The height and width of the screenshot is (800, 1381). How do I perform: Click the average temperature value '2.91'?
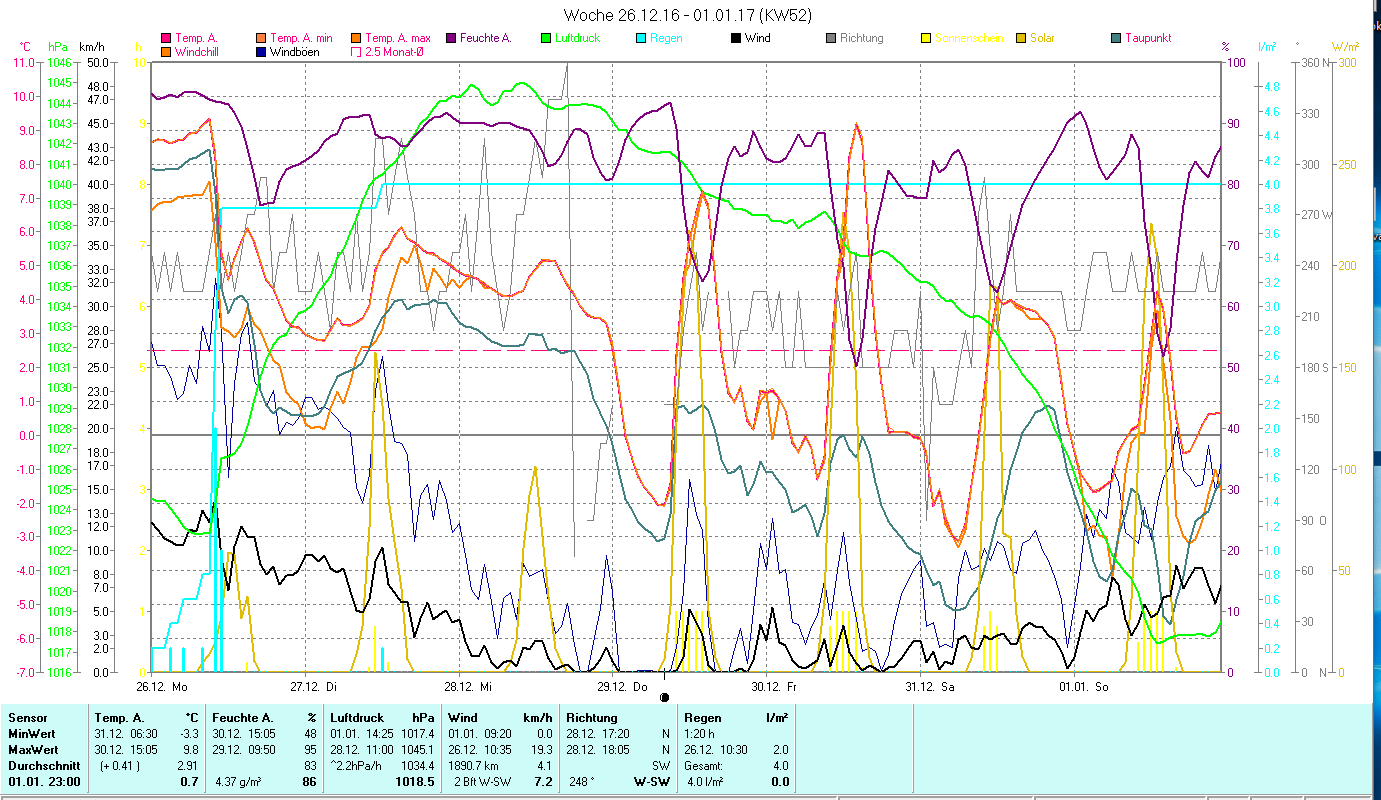pyautogui.click(x=188, y=766)
